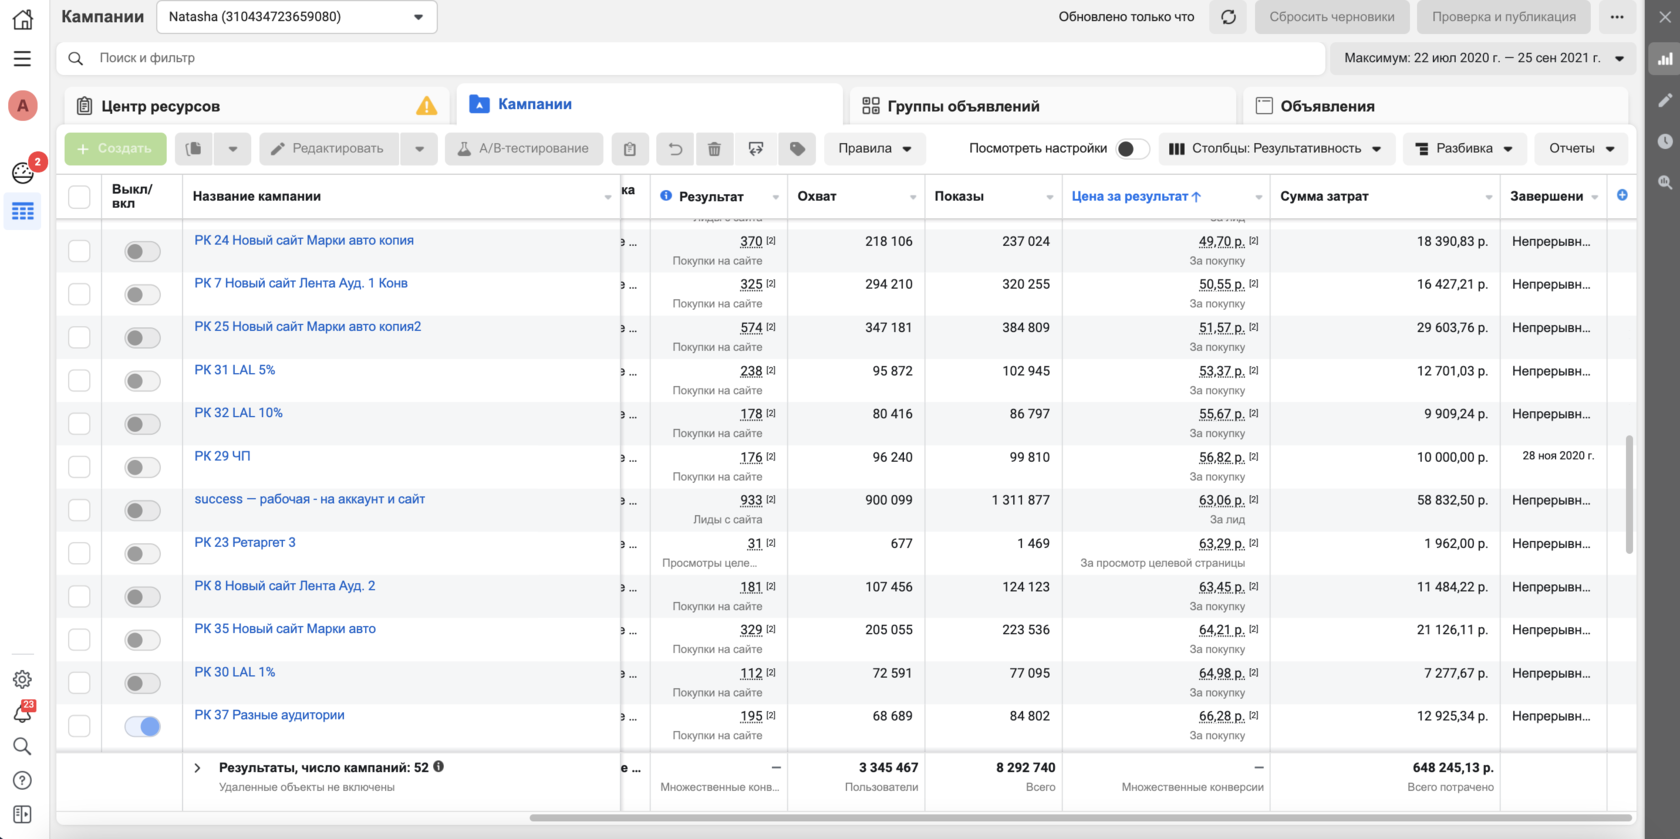Switch to the Кампании tab
1680x839 pixels.
650,104
